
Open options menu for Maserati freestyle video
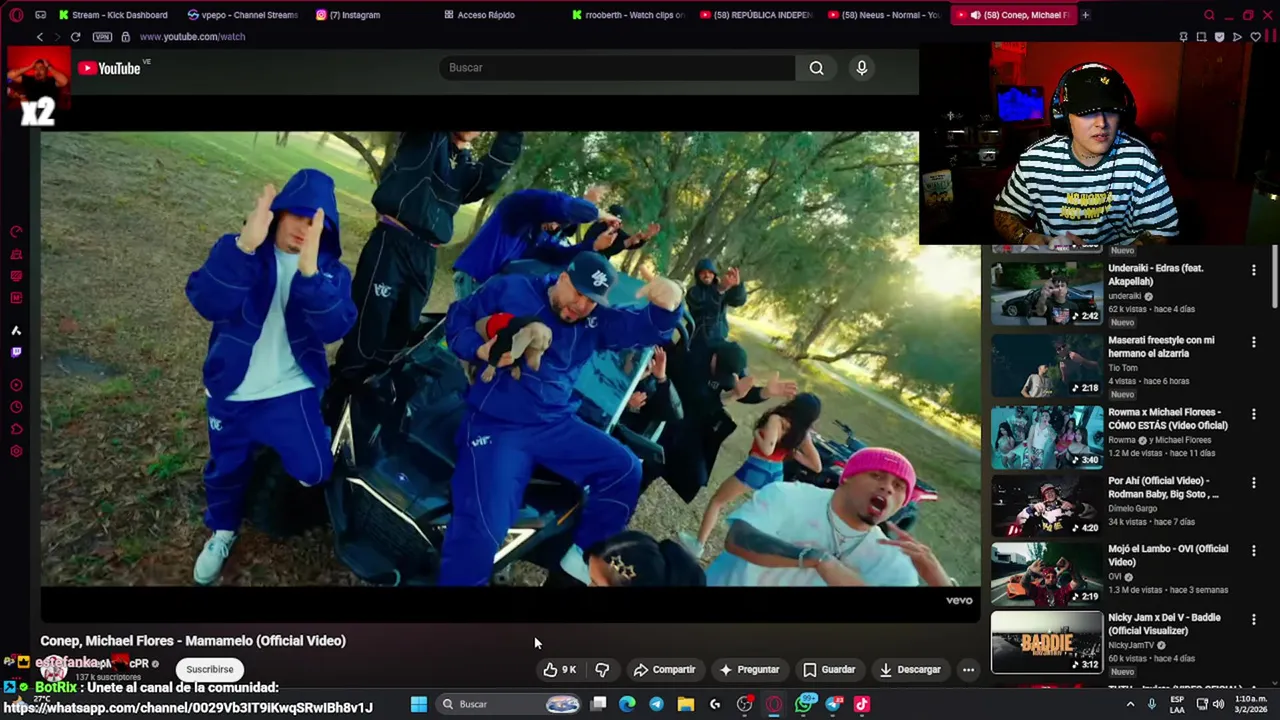pyautogui.click(x=1253, y=342)
